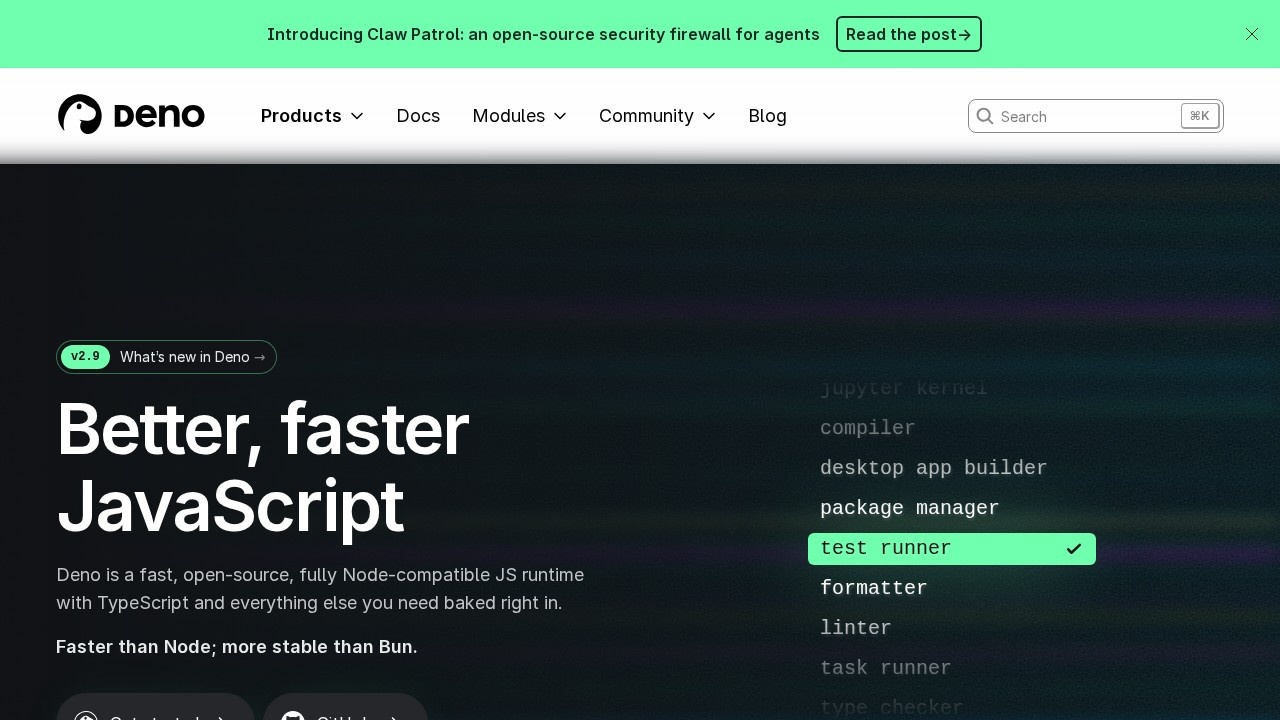Click the v2.9 version badge
Screen dimensions: 1280x720
coord(85,357)
